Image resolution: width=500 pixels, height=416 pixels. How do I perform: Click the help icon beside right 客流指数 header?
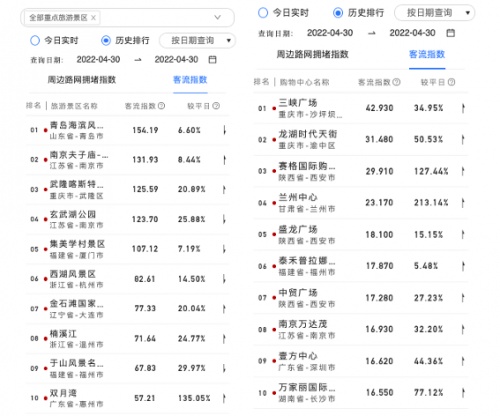[x=396, y=82]
